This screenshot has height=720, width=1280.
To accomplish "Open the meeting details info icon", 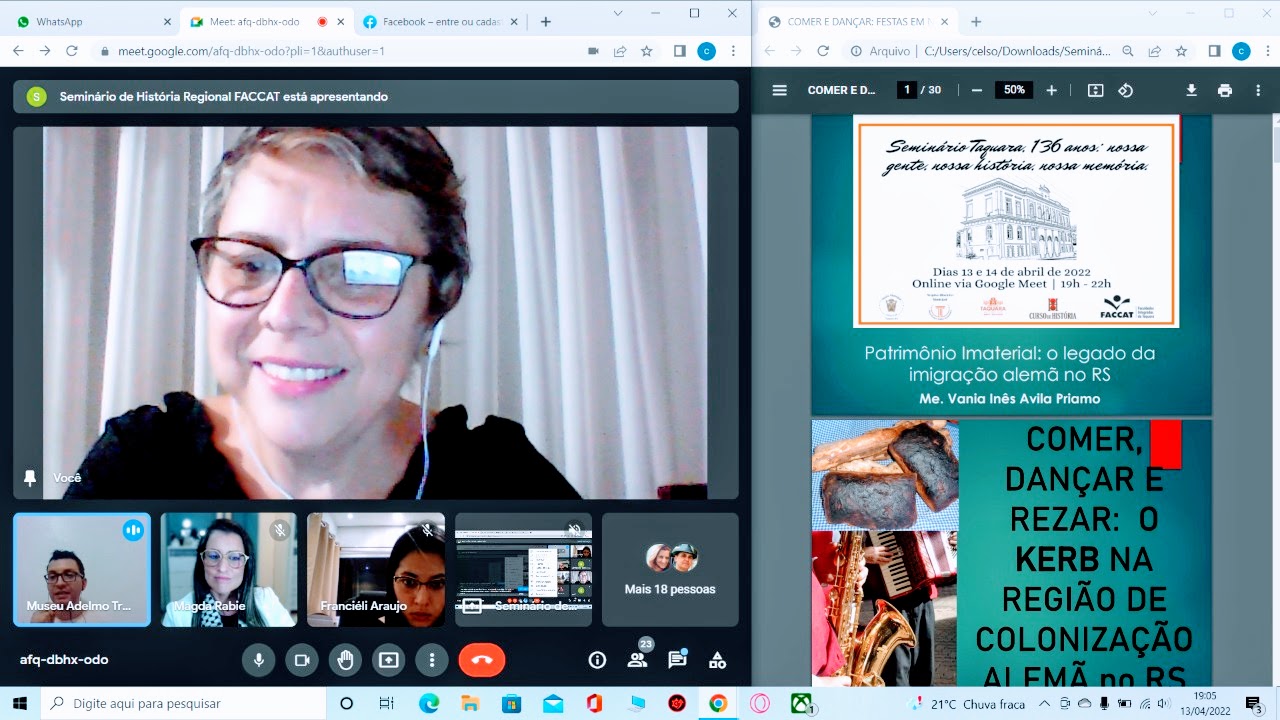I will pos(597,660).
